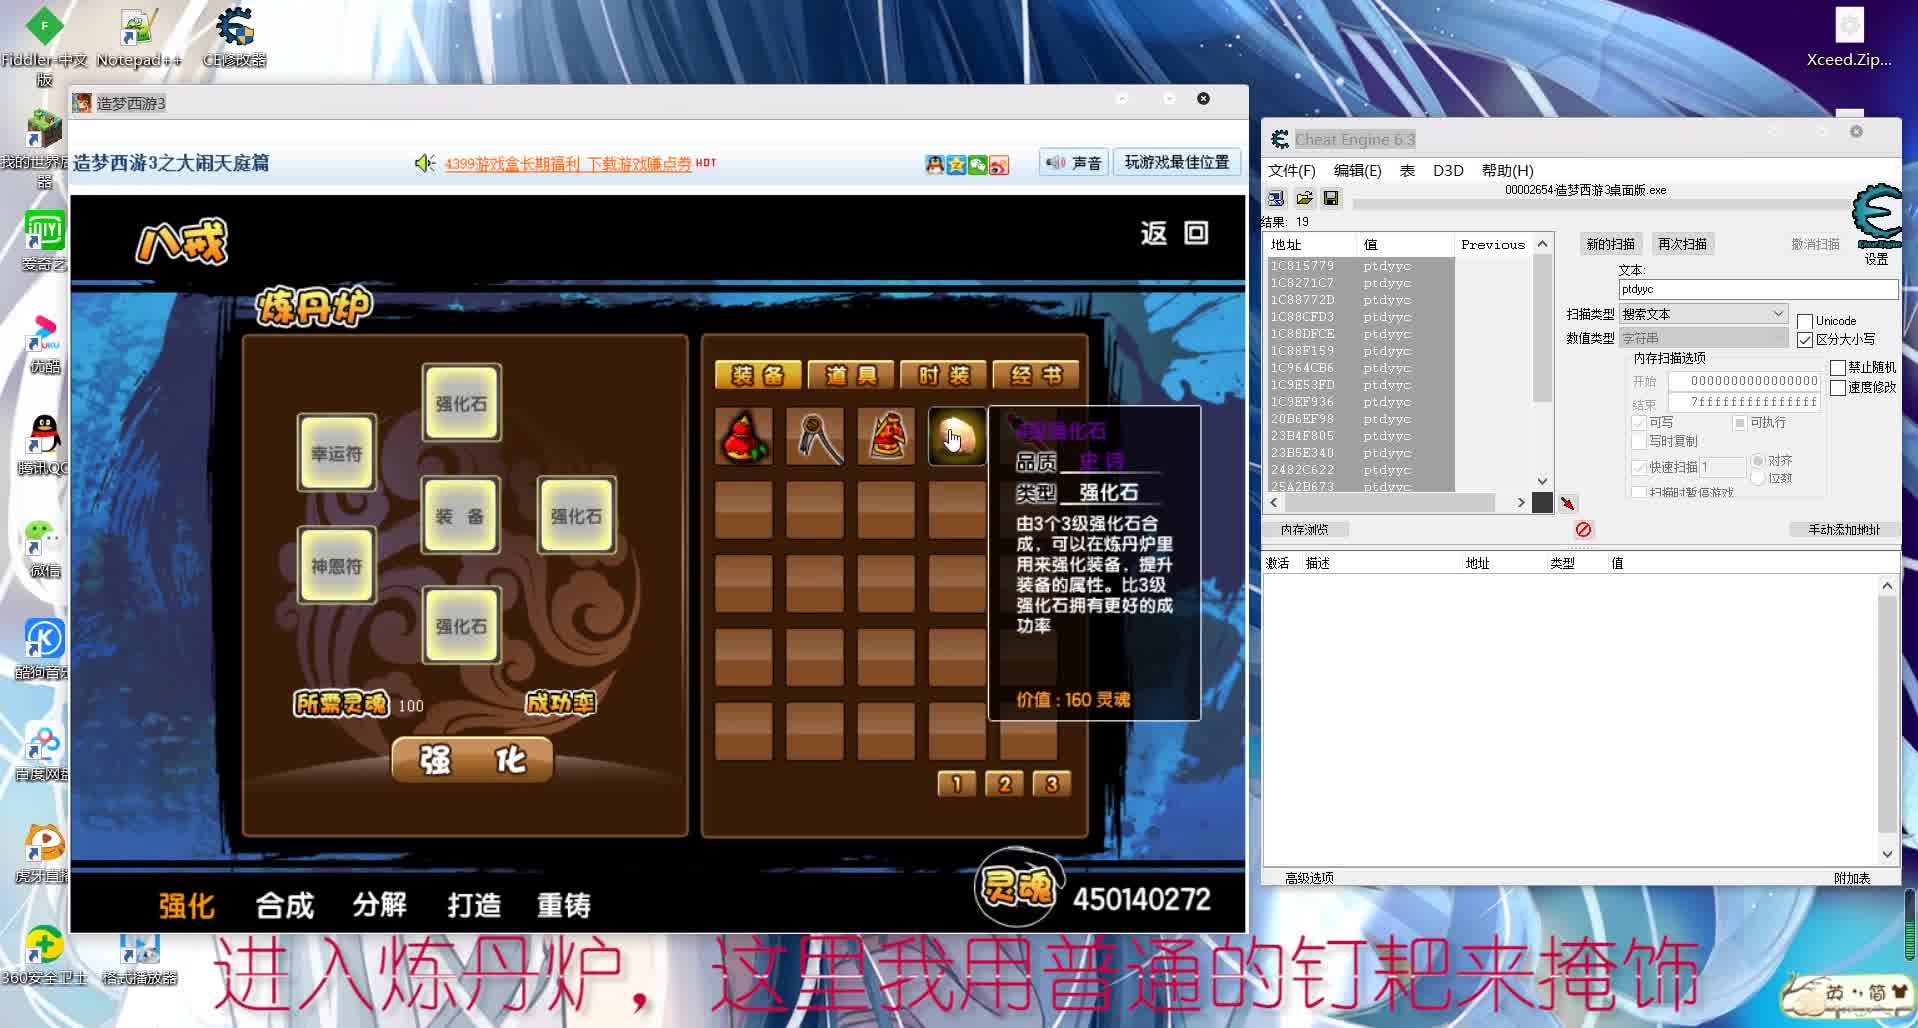The height and width of the screenshot is (1028, 1918).
Task: Select the red gourd item in inventory
Action: (x=744, y=436)
